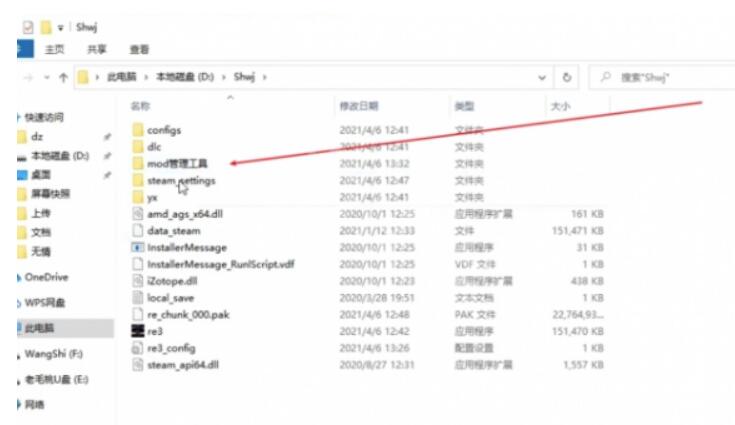Click the 文本文档 type of local_save
This screenshot has height=425, width=735.
pyautogui.click(x=474, y=298)
